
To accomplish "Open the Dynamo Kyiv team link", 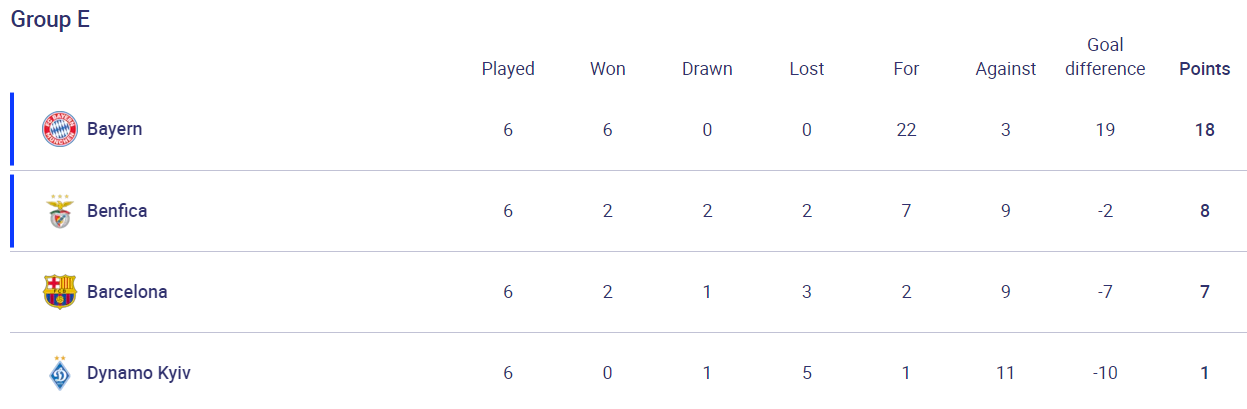I will click(x=139, y=373).
